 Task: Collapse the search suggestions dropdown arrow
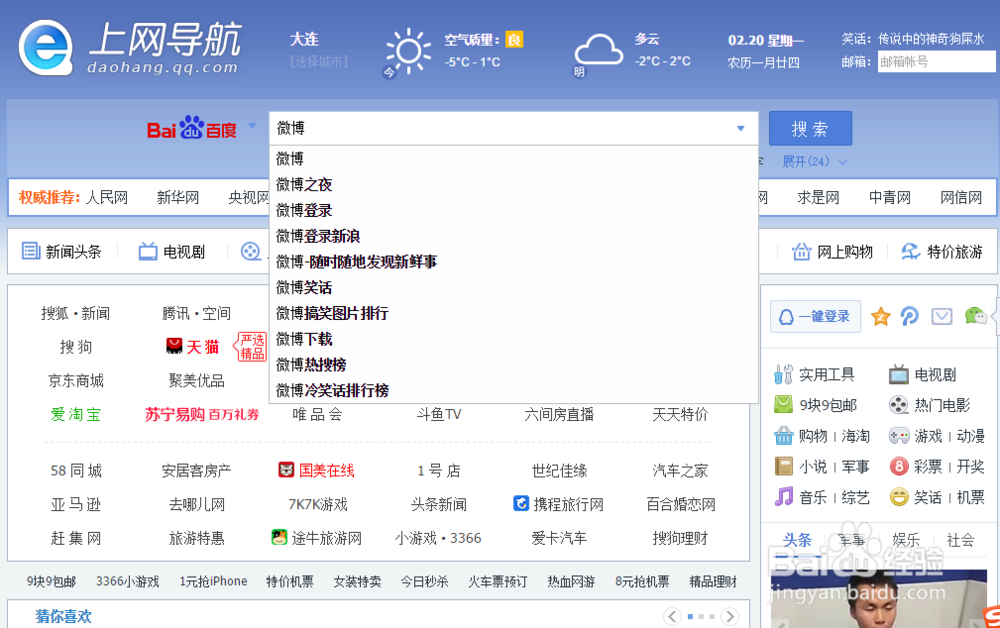(740, 128)
